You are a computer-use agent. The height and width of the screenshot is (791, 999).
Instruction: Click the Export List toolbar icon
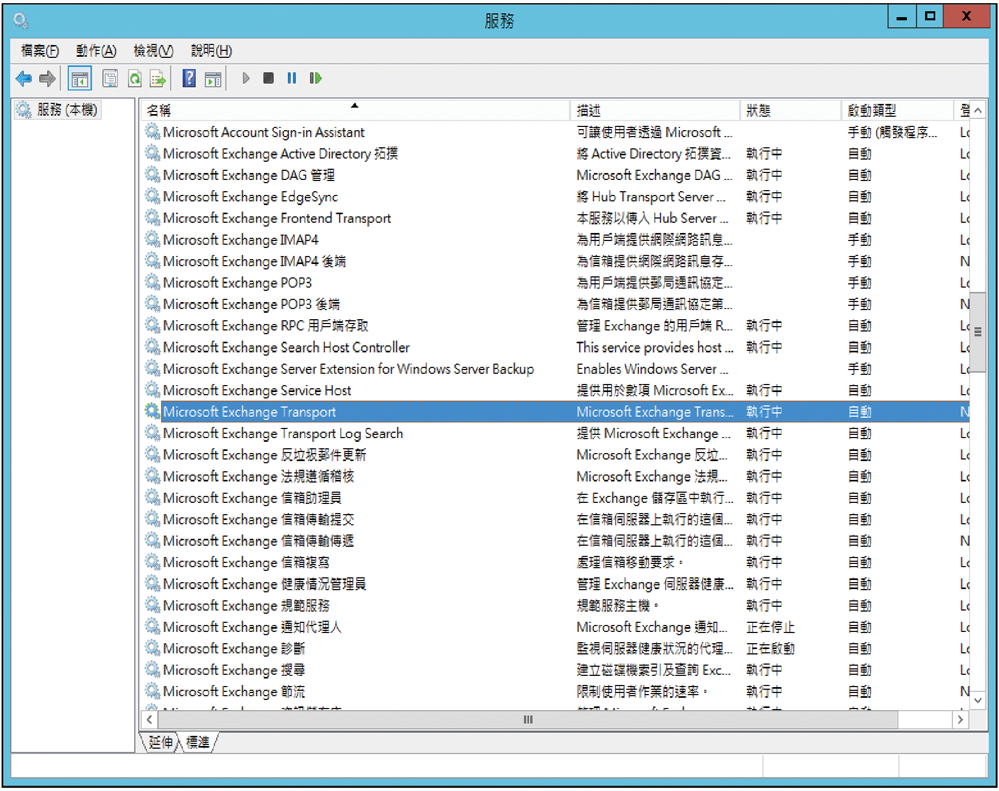158,79
